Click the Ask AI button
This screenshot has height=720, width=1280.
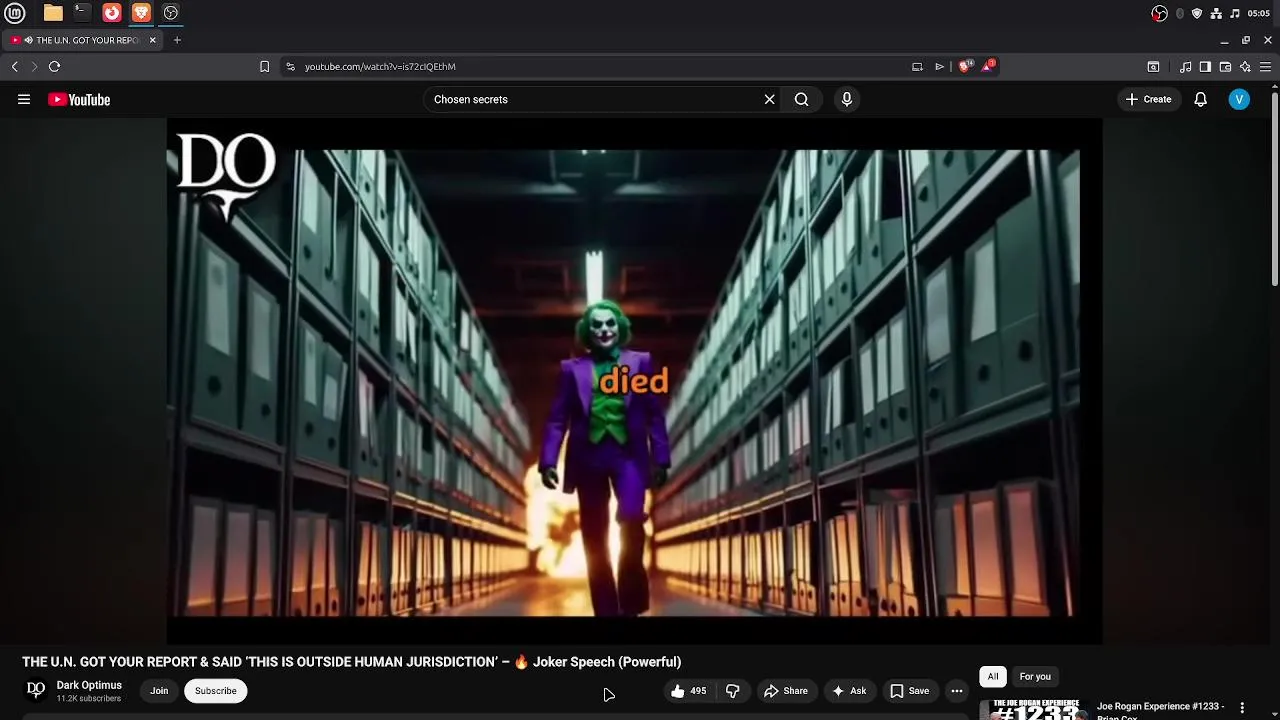click(849, 691)
